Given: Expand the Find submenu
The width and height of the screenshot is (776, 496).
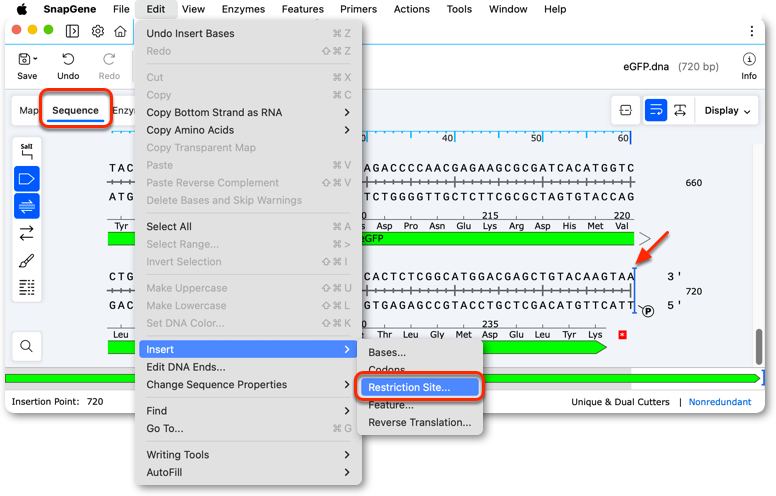Looking at the screenshot, I should tap(248, 411).
